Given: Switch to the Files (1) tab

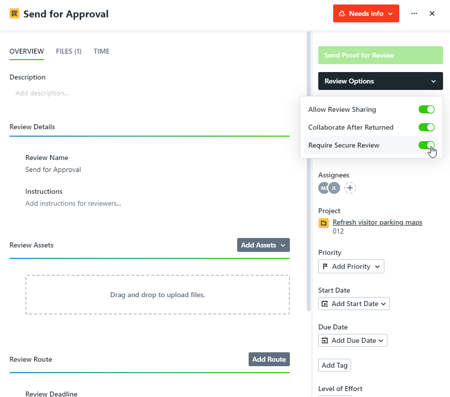Looking at the screenshot, I should click(69, 51).
